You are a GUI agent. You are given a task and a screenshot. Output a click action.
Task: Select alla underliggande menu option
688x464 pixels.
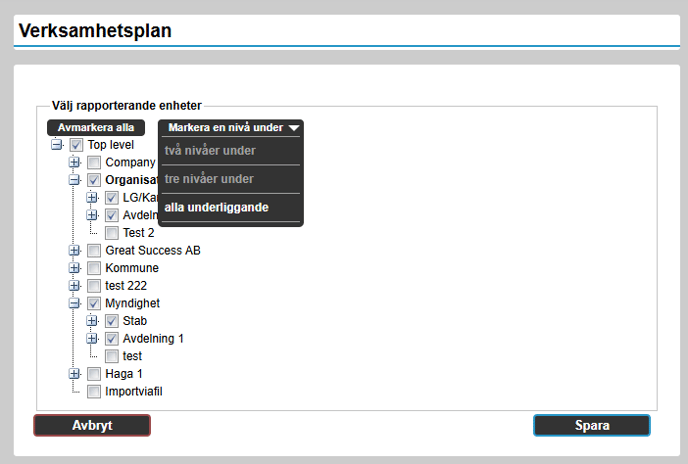(x=231, y=208)
